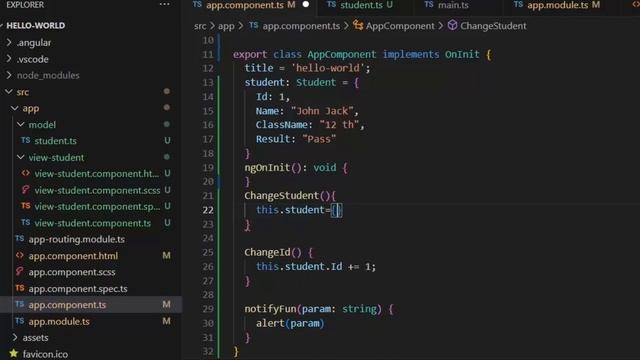Click HTML icon of view-student.component.html
640x360 pixels.
pos(25,173)
